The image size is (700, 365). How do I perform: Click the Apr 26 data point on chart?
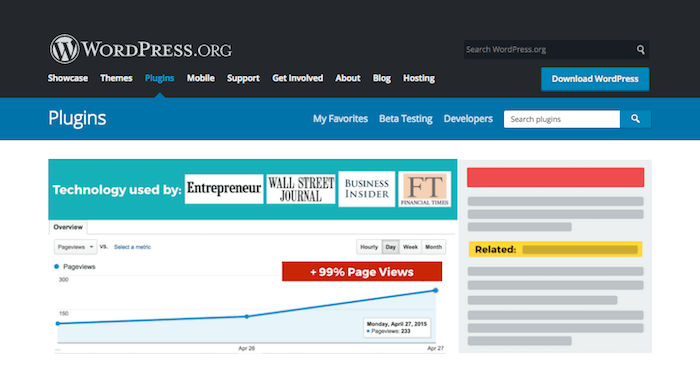pyautogui.click(x=247, y=316)
